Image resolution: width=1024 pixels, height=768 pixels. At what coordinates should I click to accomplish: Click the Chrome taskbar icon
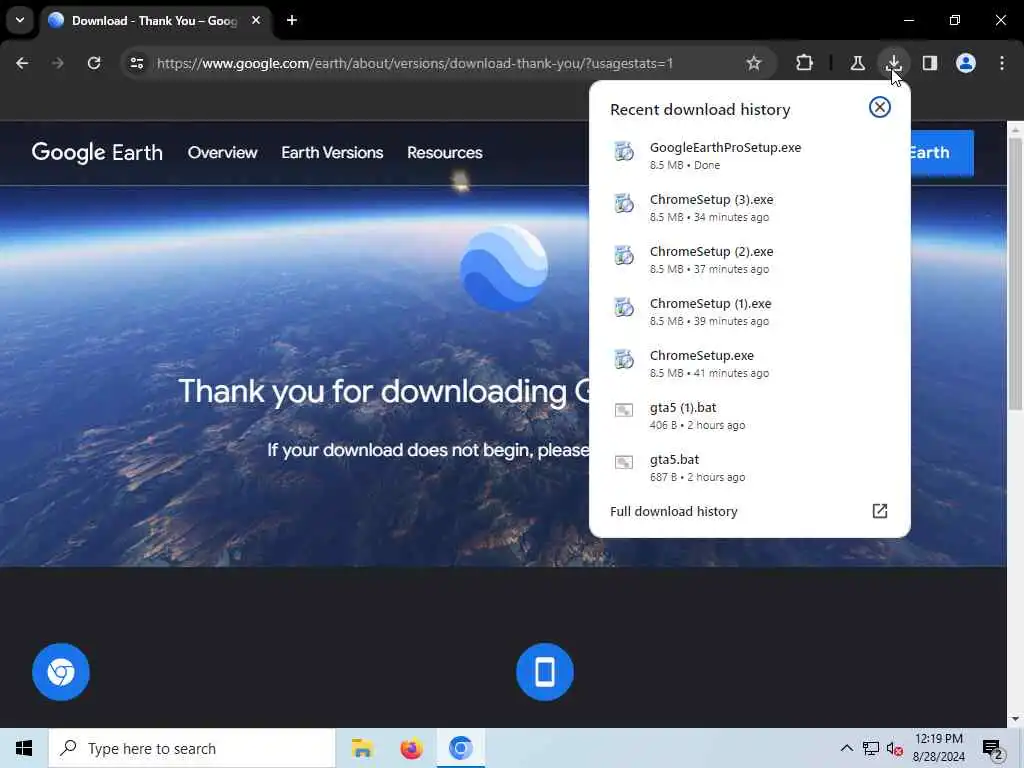(460, 748)
